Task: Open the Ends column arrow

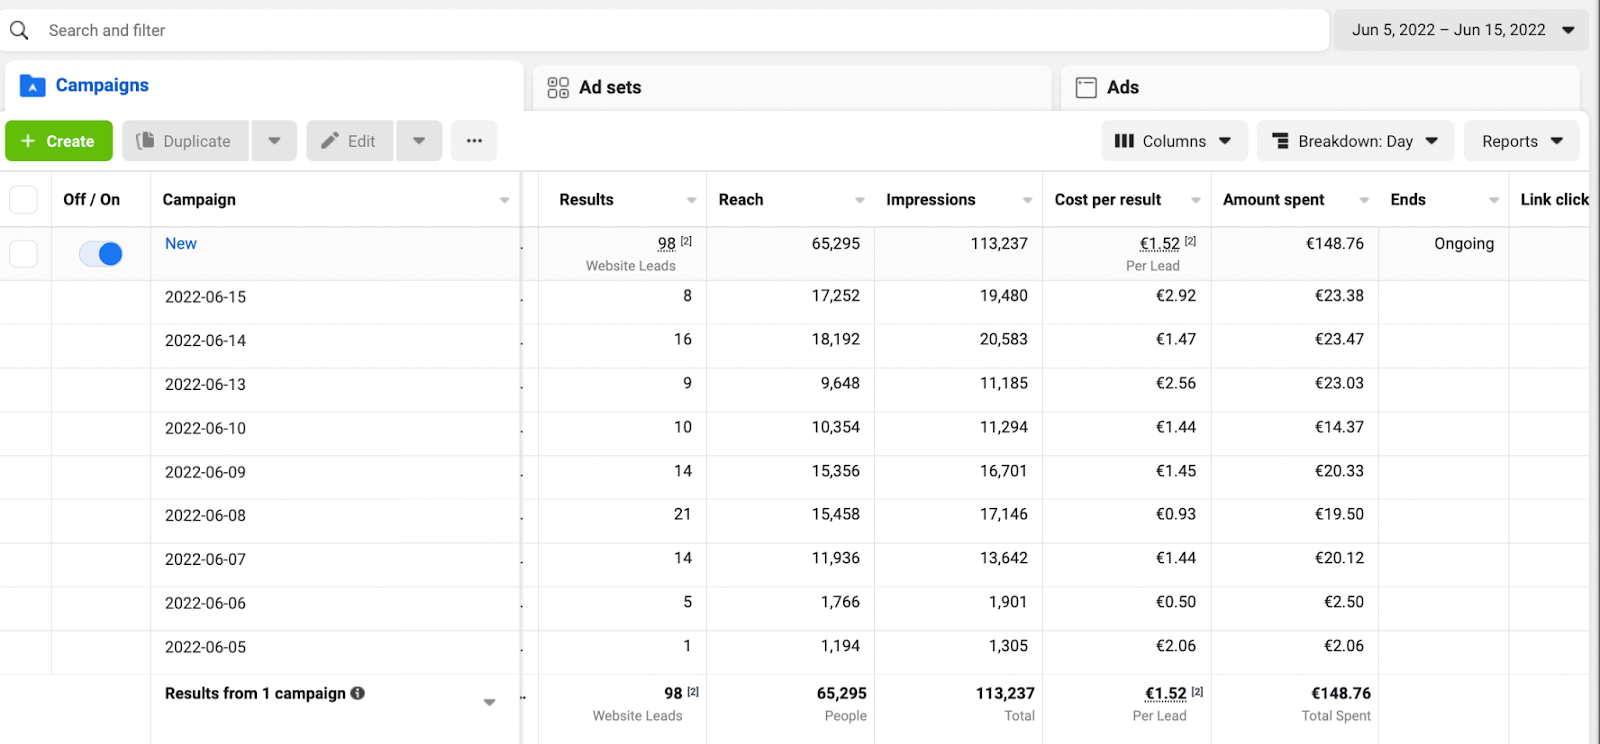Action: coord(1494,201)
